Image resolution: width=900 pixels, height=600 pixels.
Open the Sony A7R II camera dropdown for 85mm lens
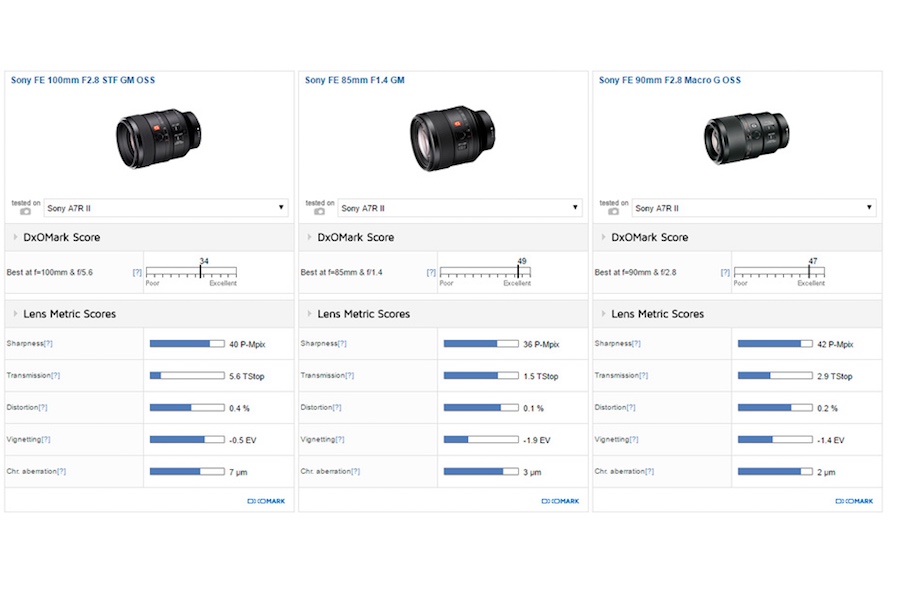click(x=460, y=208)
